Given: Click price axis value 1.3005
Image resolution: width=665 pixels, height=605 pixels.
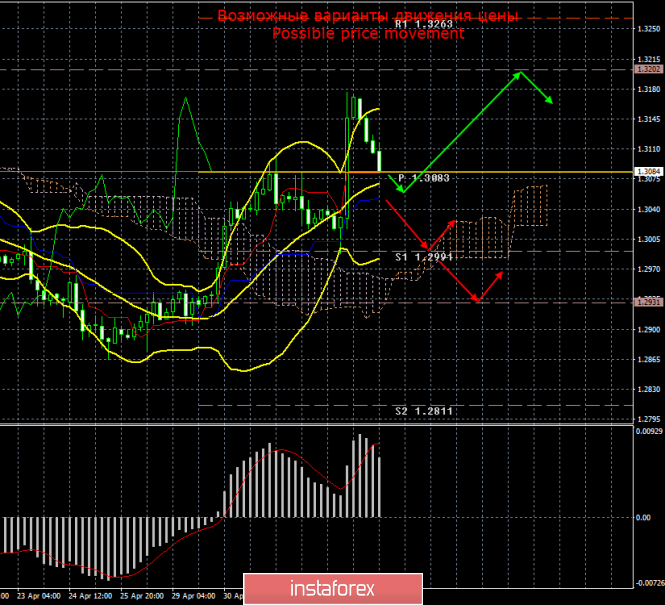Looking at the screenshot, I should pyautogui.click(x=649, y=240).
